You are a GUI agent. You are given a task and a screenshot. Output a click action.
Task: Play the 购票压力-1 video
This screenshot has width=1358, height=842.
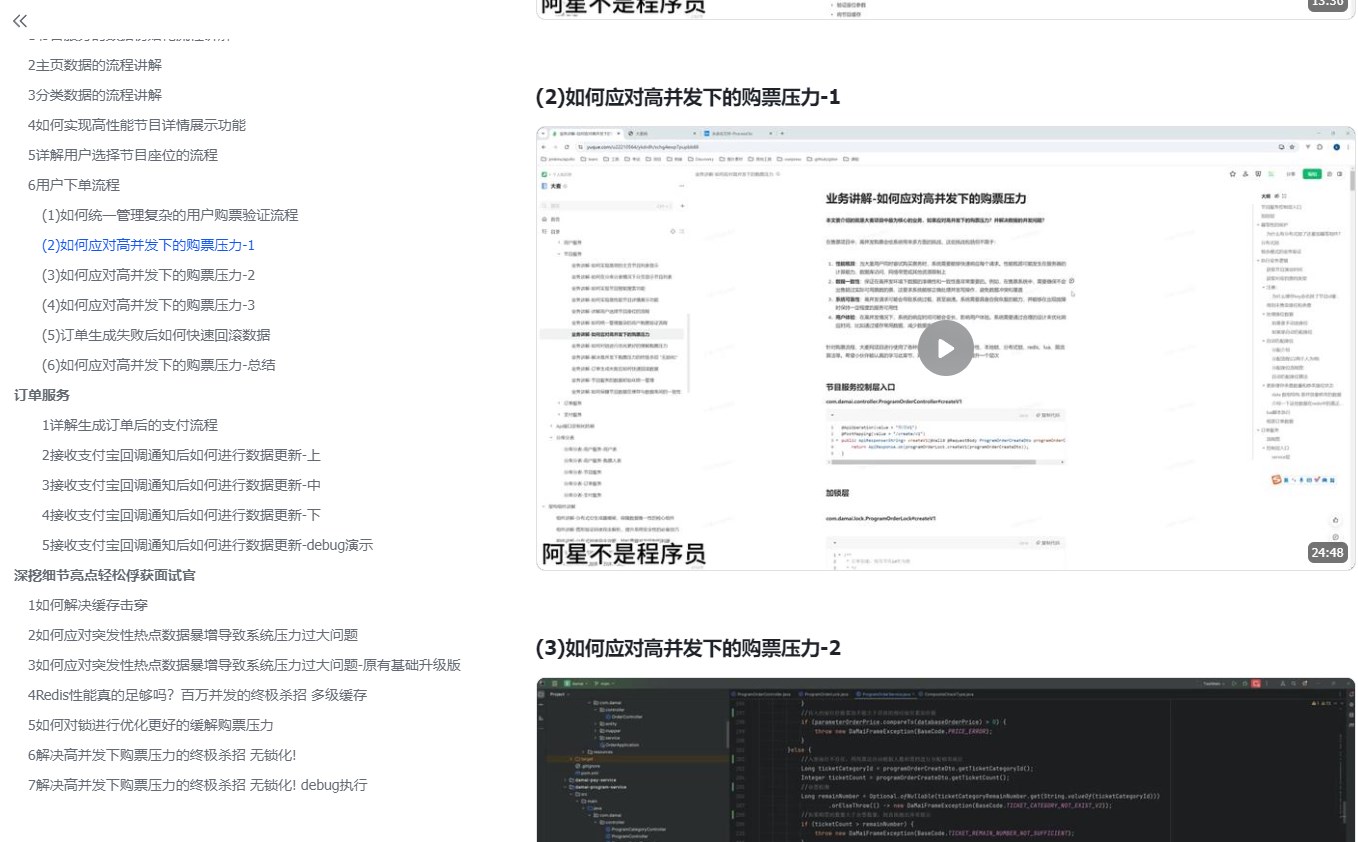[x=945, y=348]
